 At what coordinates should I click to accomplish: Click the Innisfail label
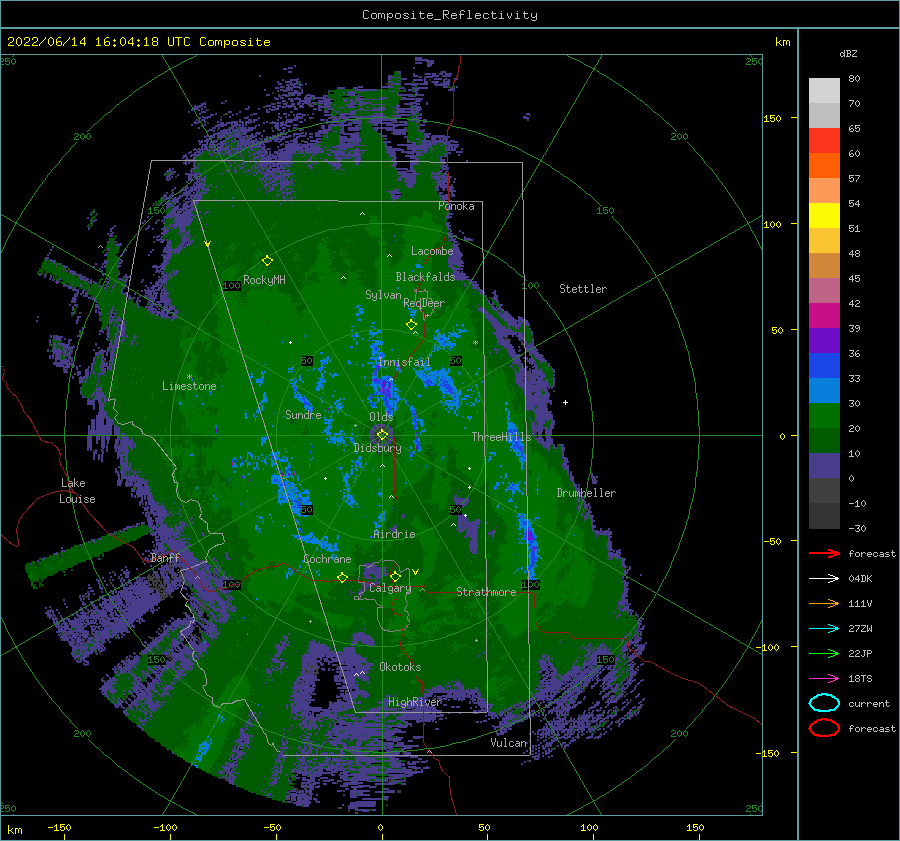404,362
